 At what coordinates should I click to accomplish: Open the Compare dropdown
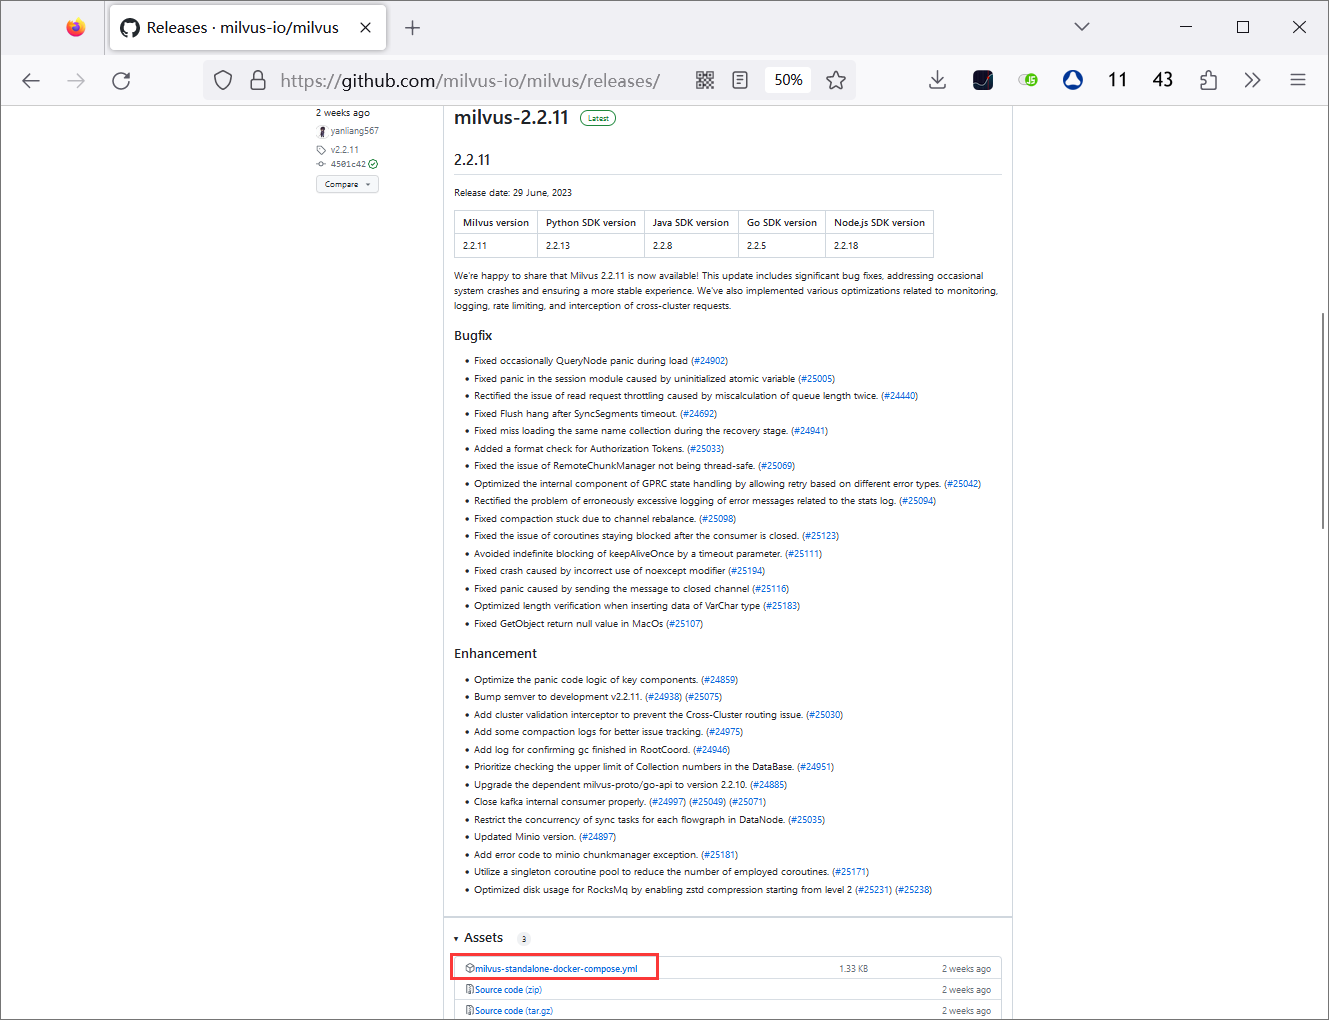tap(347, 184)
